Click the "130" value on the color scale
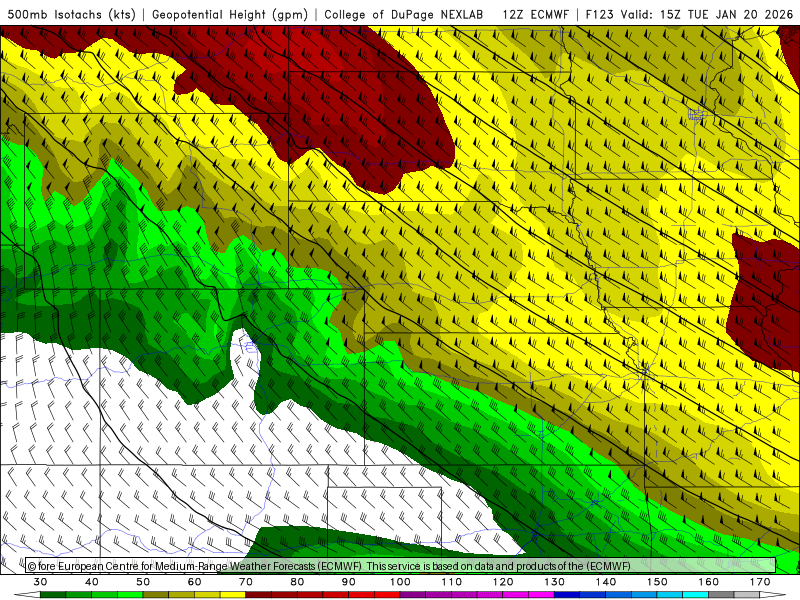 point(554,582)
